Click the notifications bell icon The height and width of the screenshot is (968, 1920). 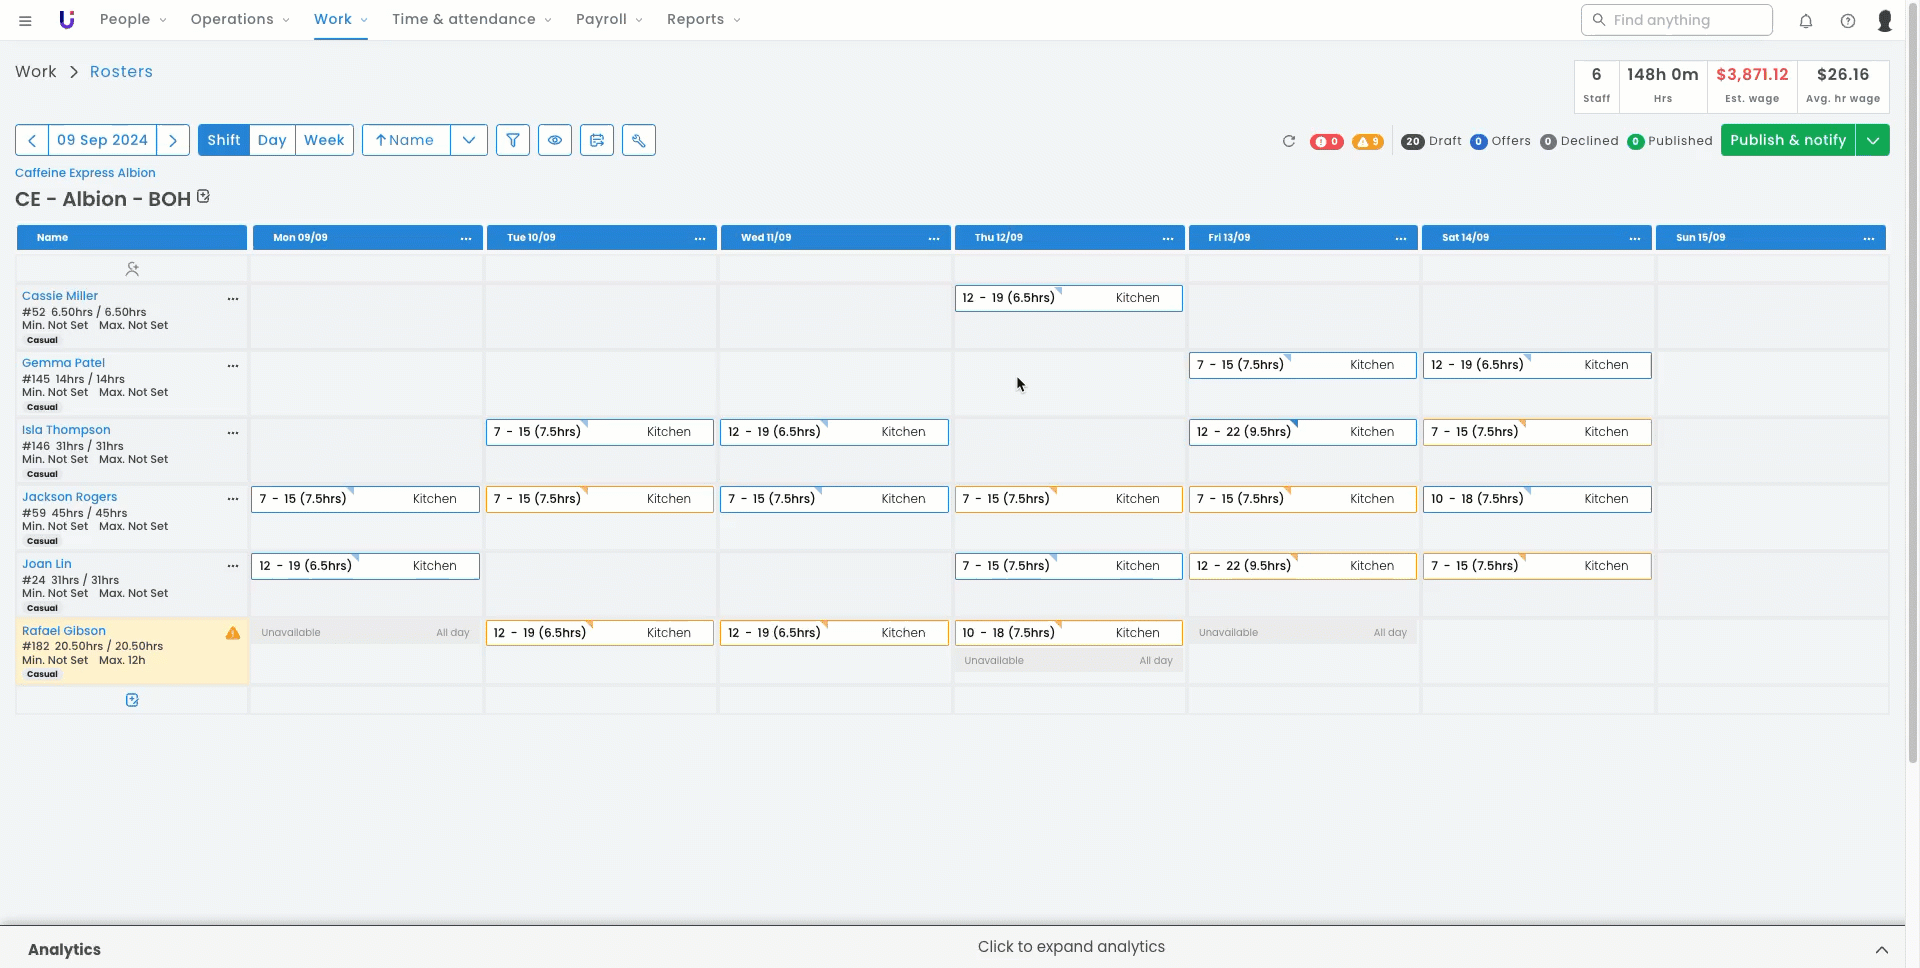(x=1806, y=20)
